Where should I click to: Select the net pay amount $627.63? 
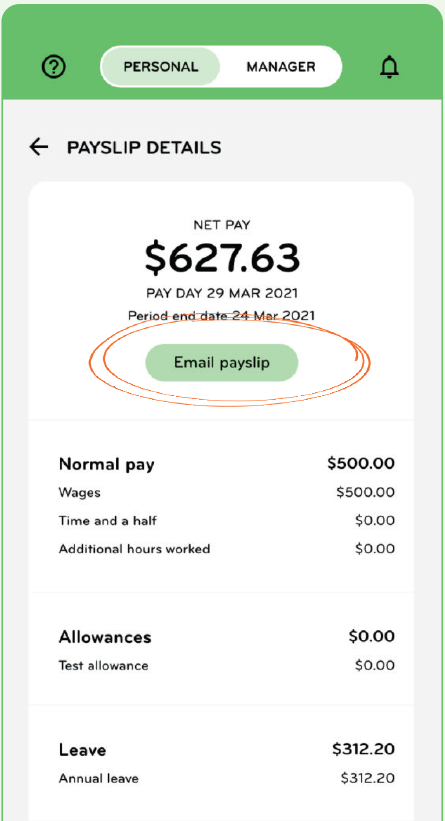point(222,258)
